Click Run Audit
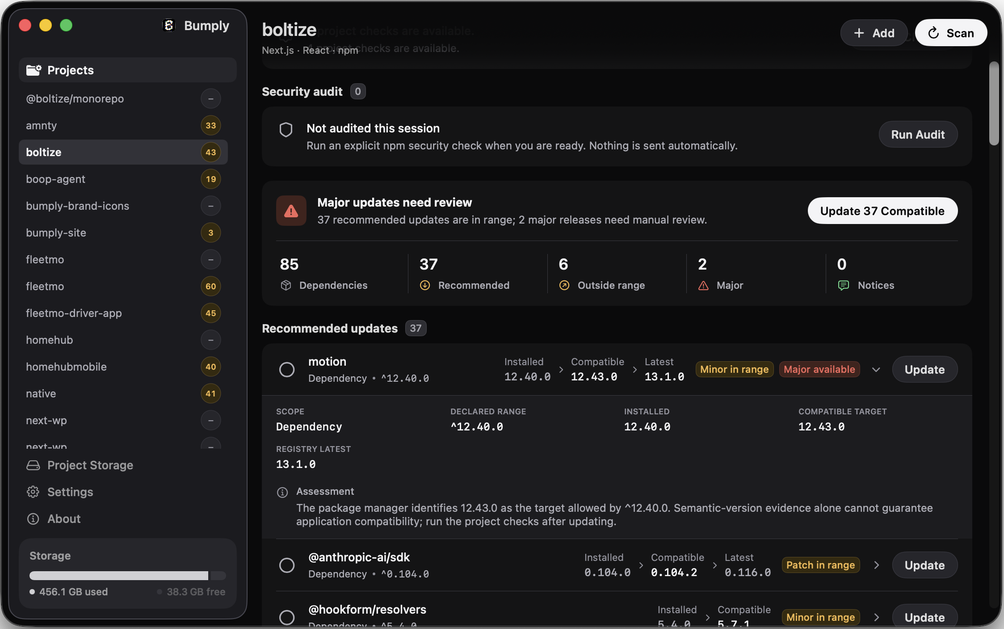The height and width of the screenshot is (629, 1004). (x=918, y=135)
